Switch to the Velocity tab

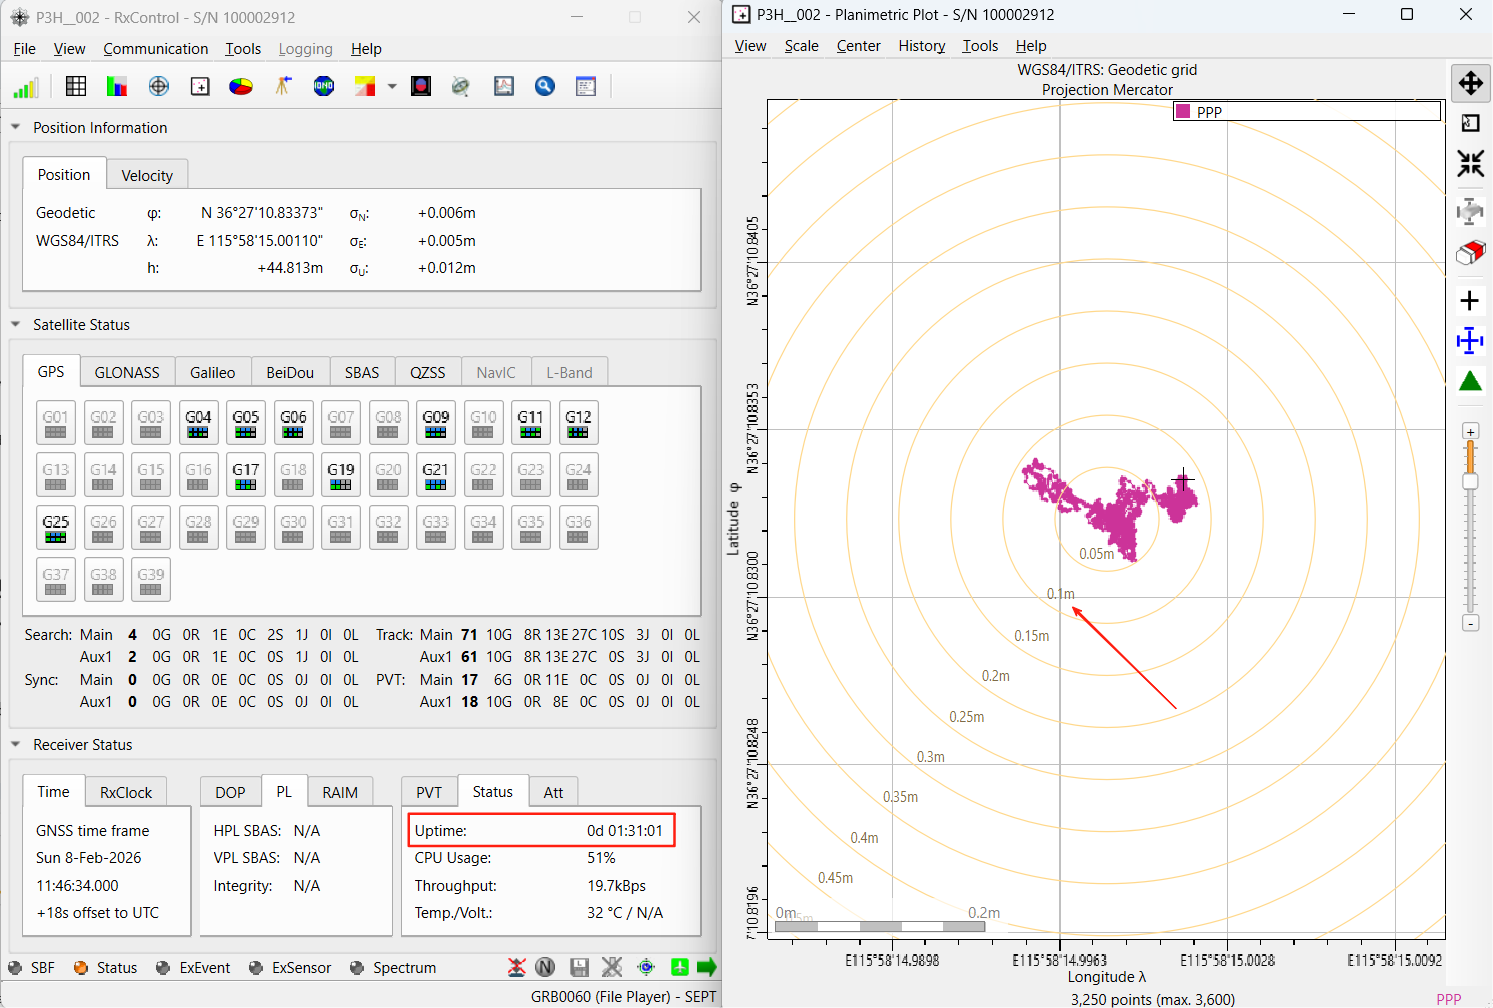tap(147, 175)
